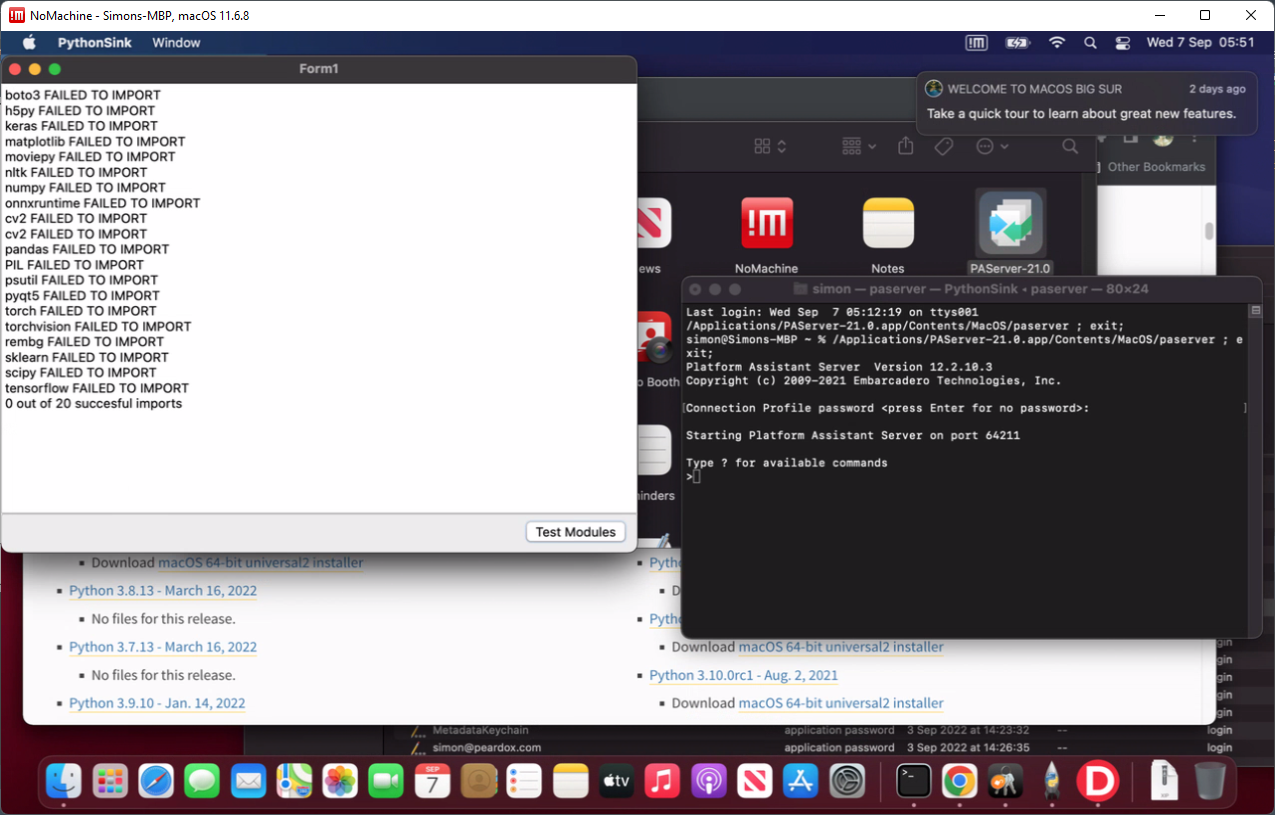Open Finder from the Dock
This screenshot has width=1275, height=815.
(65, 780)
